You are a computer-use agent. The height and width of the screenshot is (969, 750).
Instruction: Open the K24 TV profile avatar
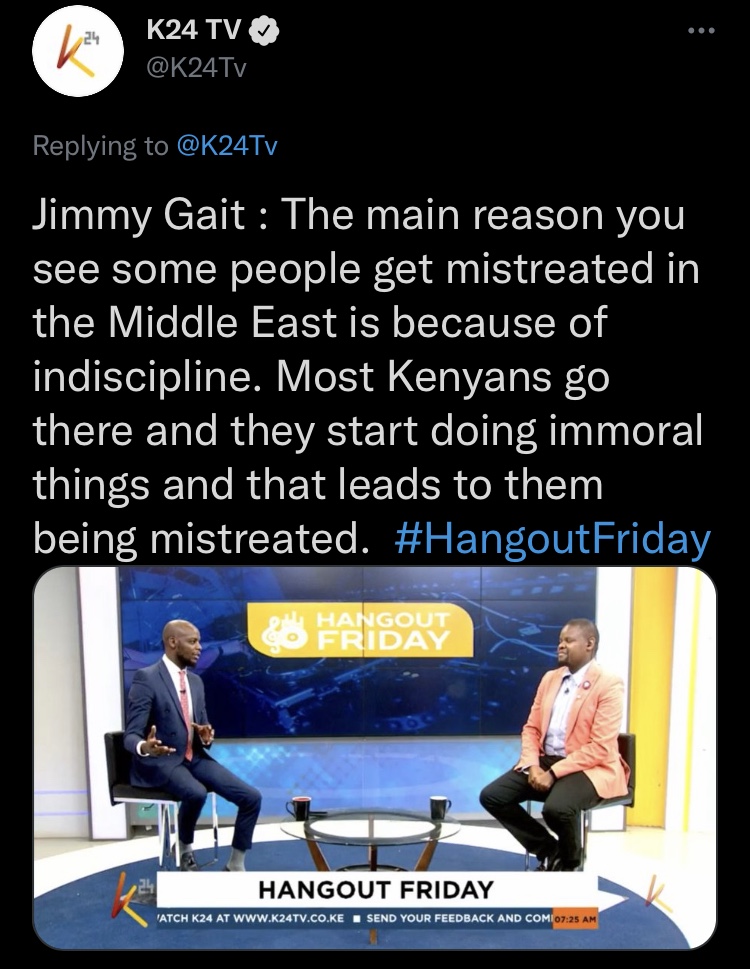tap(78, 51)
